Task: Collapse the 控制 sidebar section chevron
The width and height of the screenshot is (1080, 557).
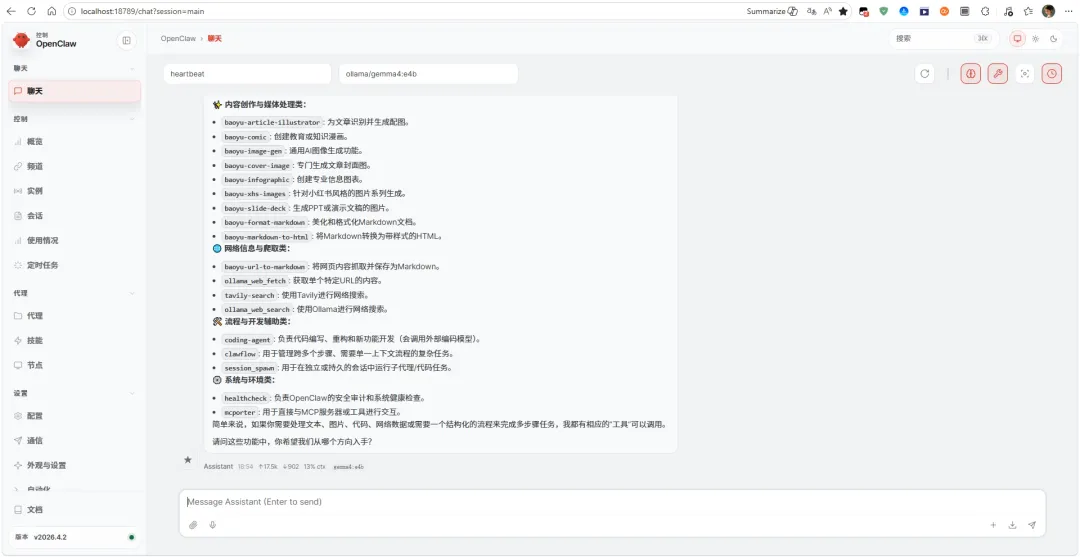Action: click(x=132, y=118)
